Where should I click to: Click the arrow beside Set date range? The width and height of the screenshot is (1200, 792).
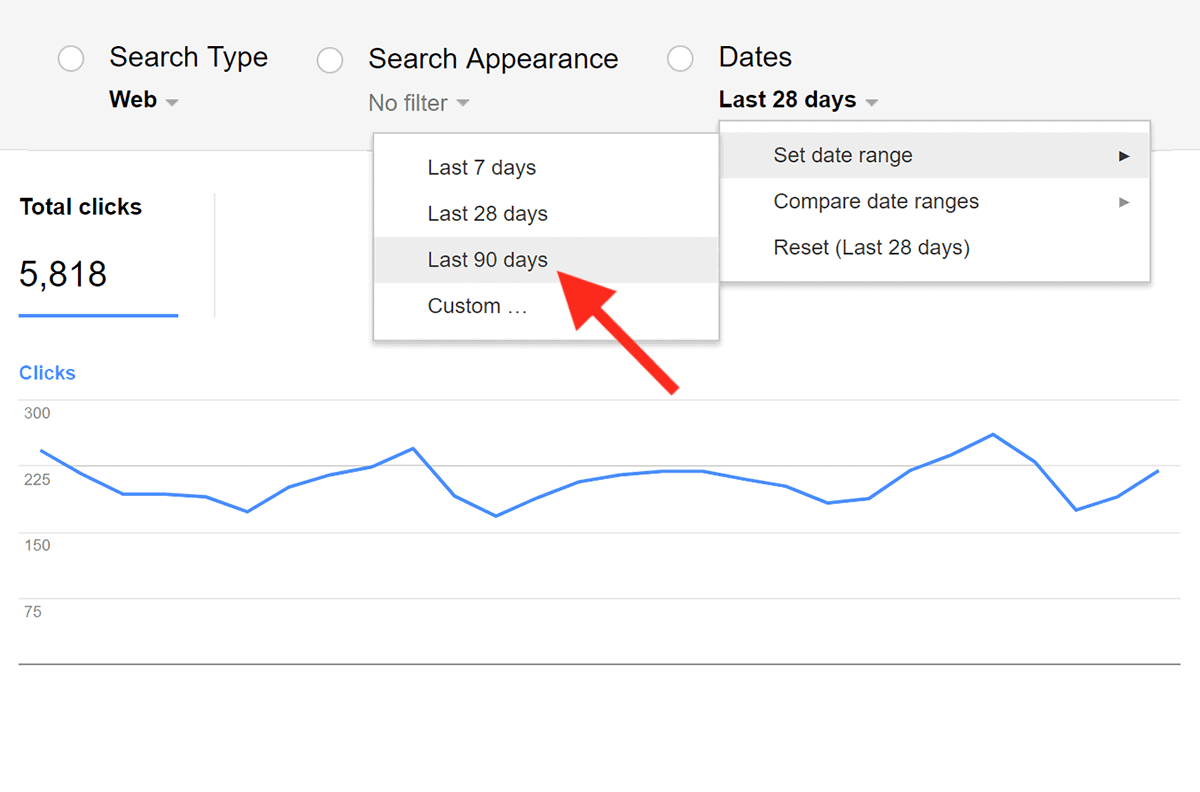pyautogui.click(x=1124, y=156)
